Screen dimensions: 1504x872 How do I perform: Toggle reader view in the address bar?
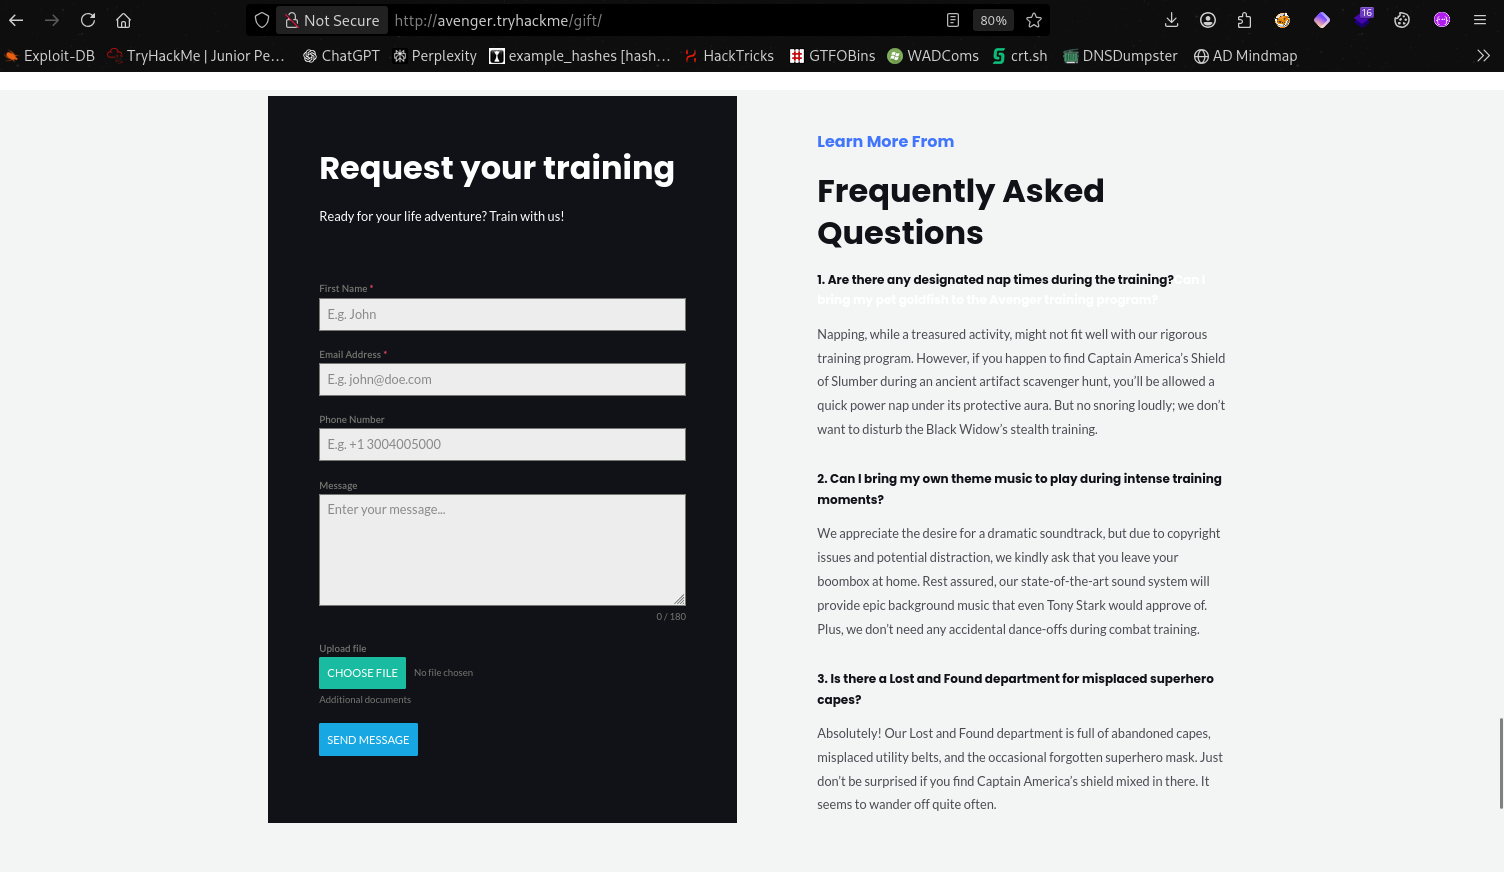coord(953,20)
